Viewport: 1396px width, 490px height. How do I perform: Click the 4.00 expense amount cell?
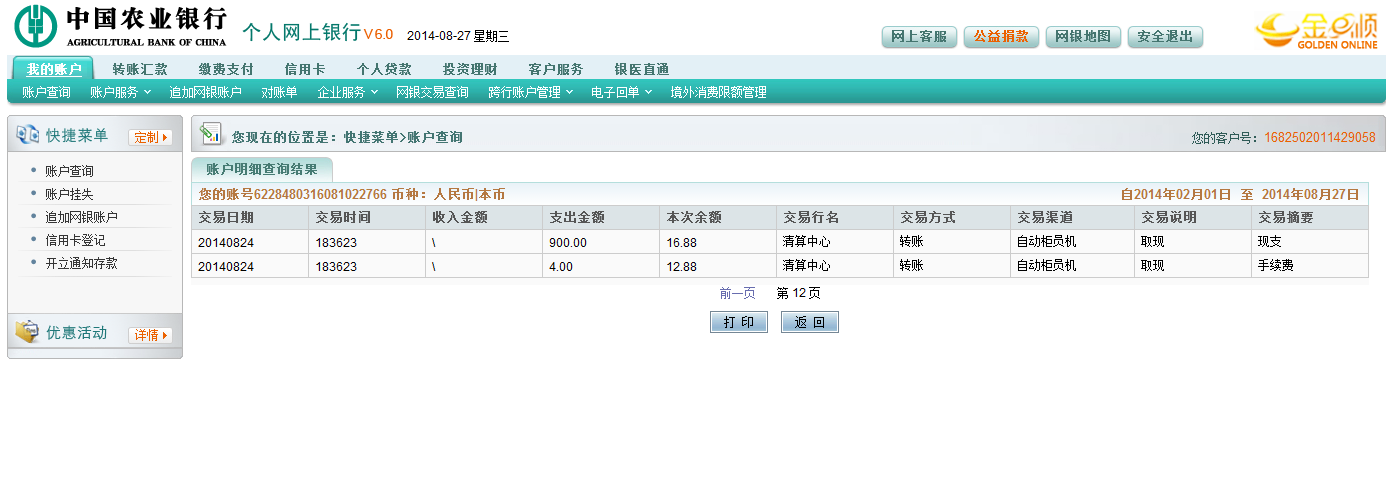602,266
